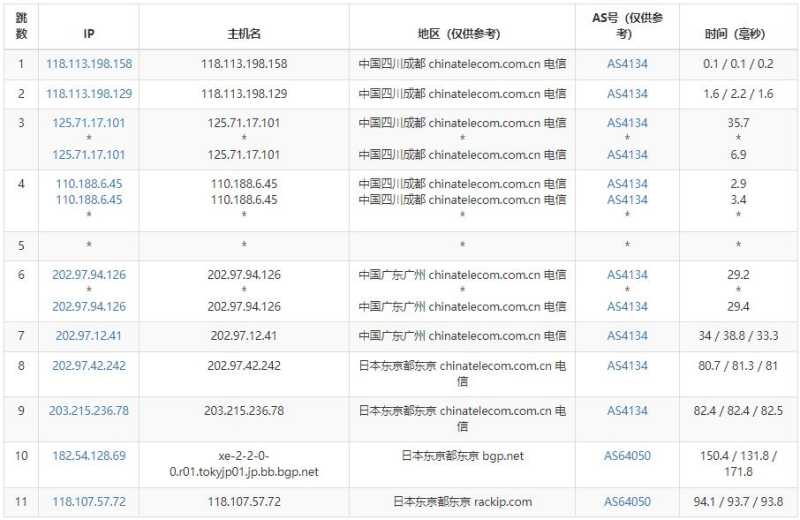Viewport: 800px width, 520px height.
Task: Click hop number 5 cell
Action: click(21, 245)
